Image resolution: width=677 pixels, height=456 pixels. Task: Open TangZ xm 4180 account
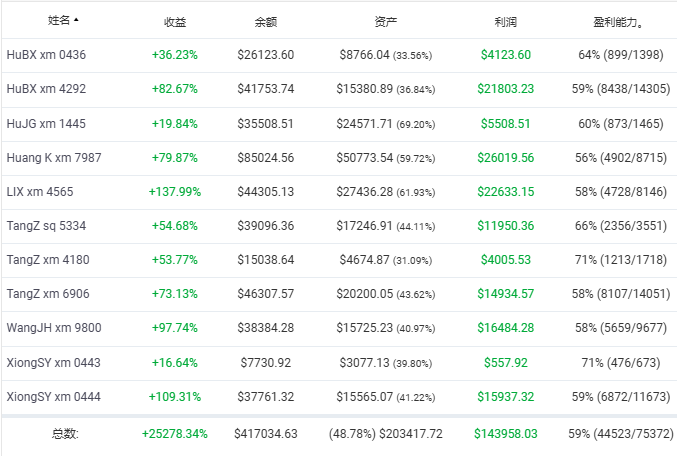click(48, 260)
